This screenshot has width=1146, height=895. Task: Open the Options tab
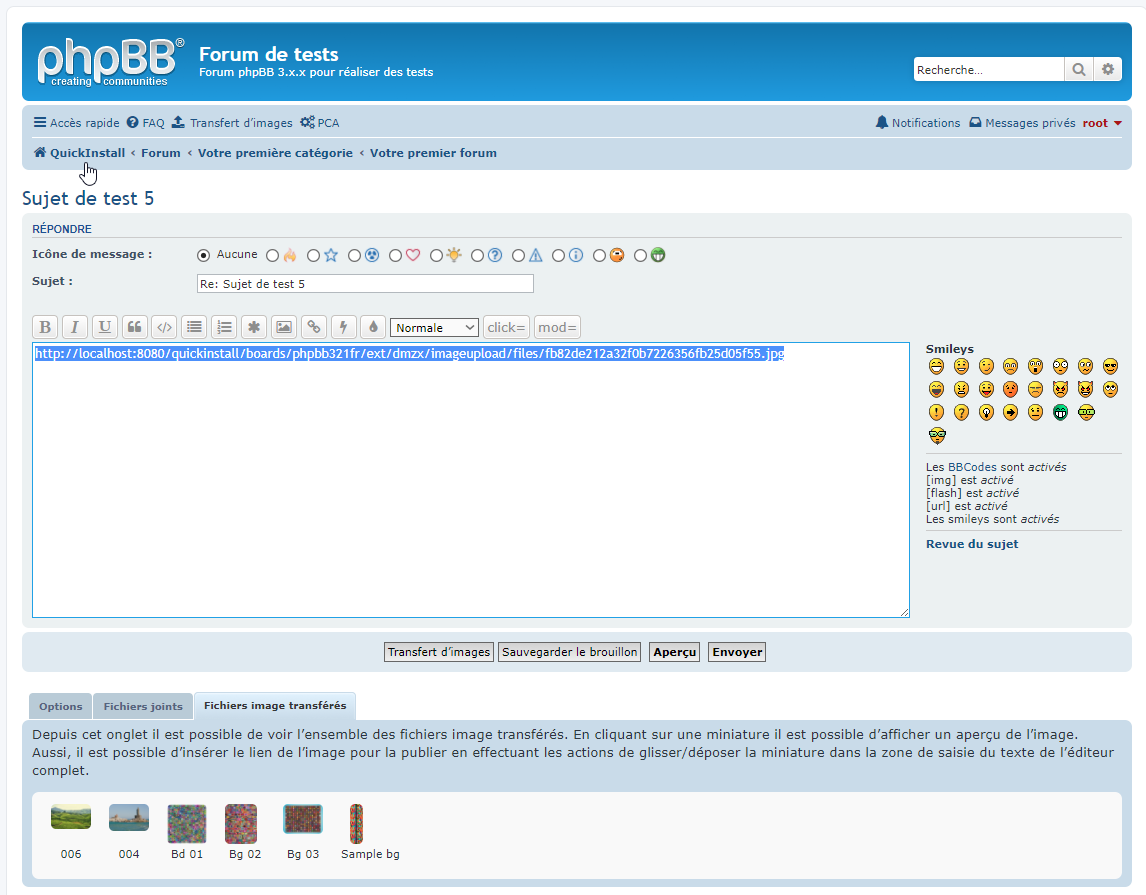[x=61, y=706]
